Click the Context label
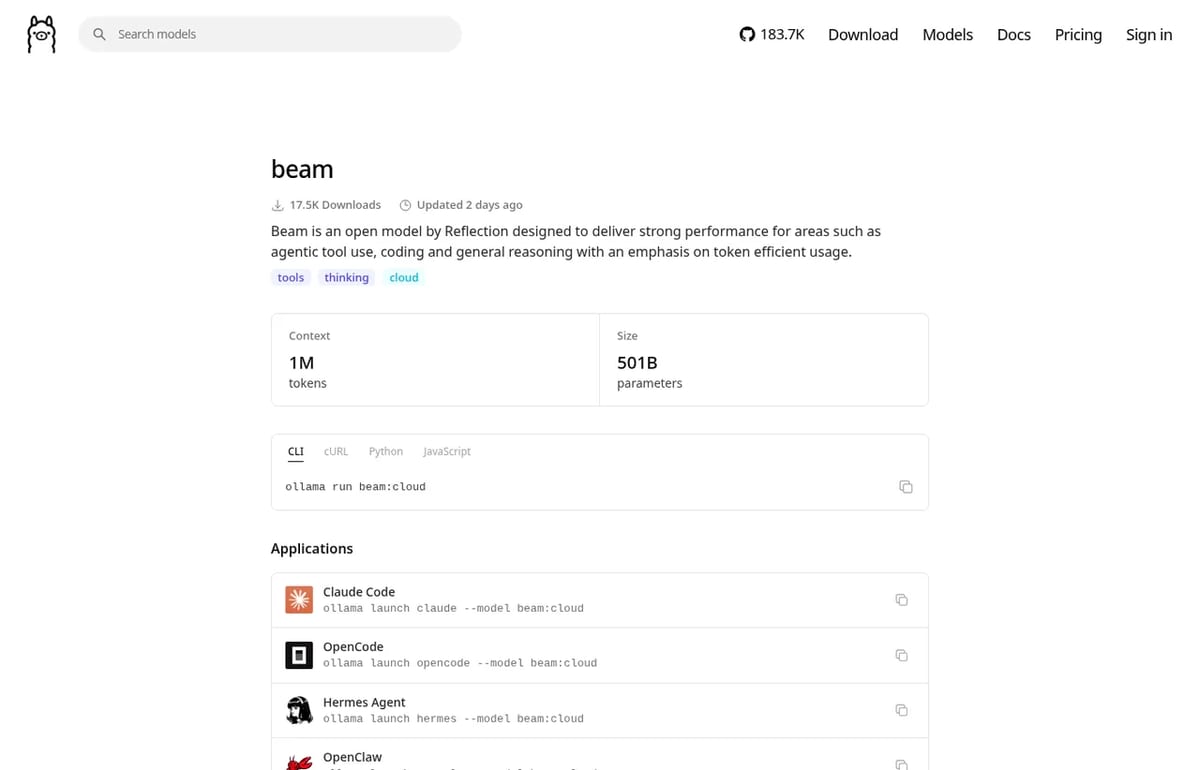 (x=309, y=336)
